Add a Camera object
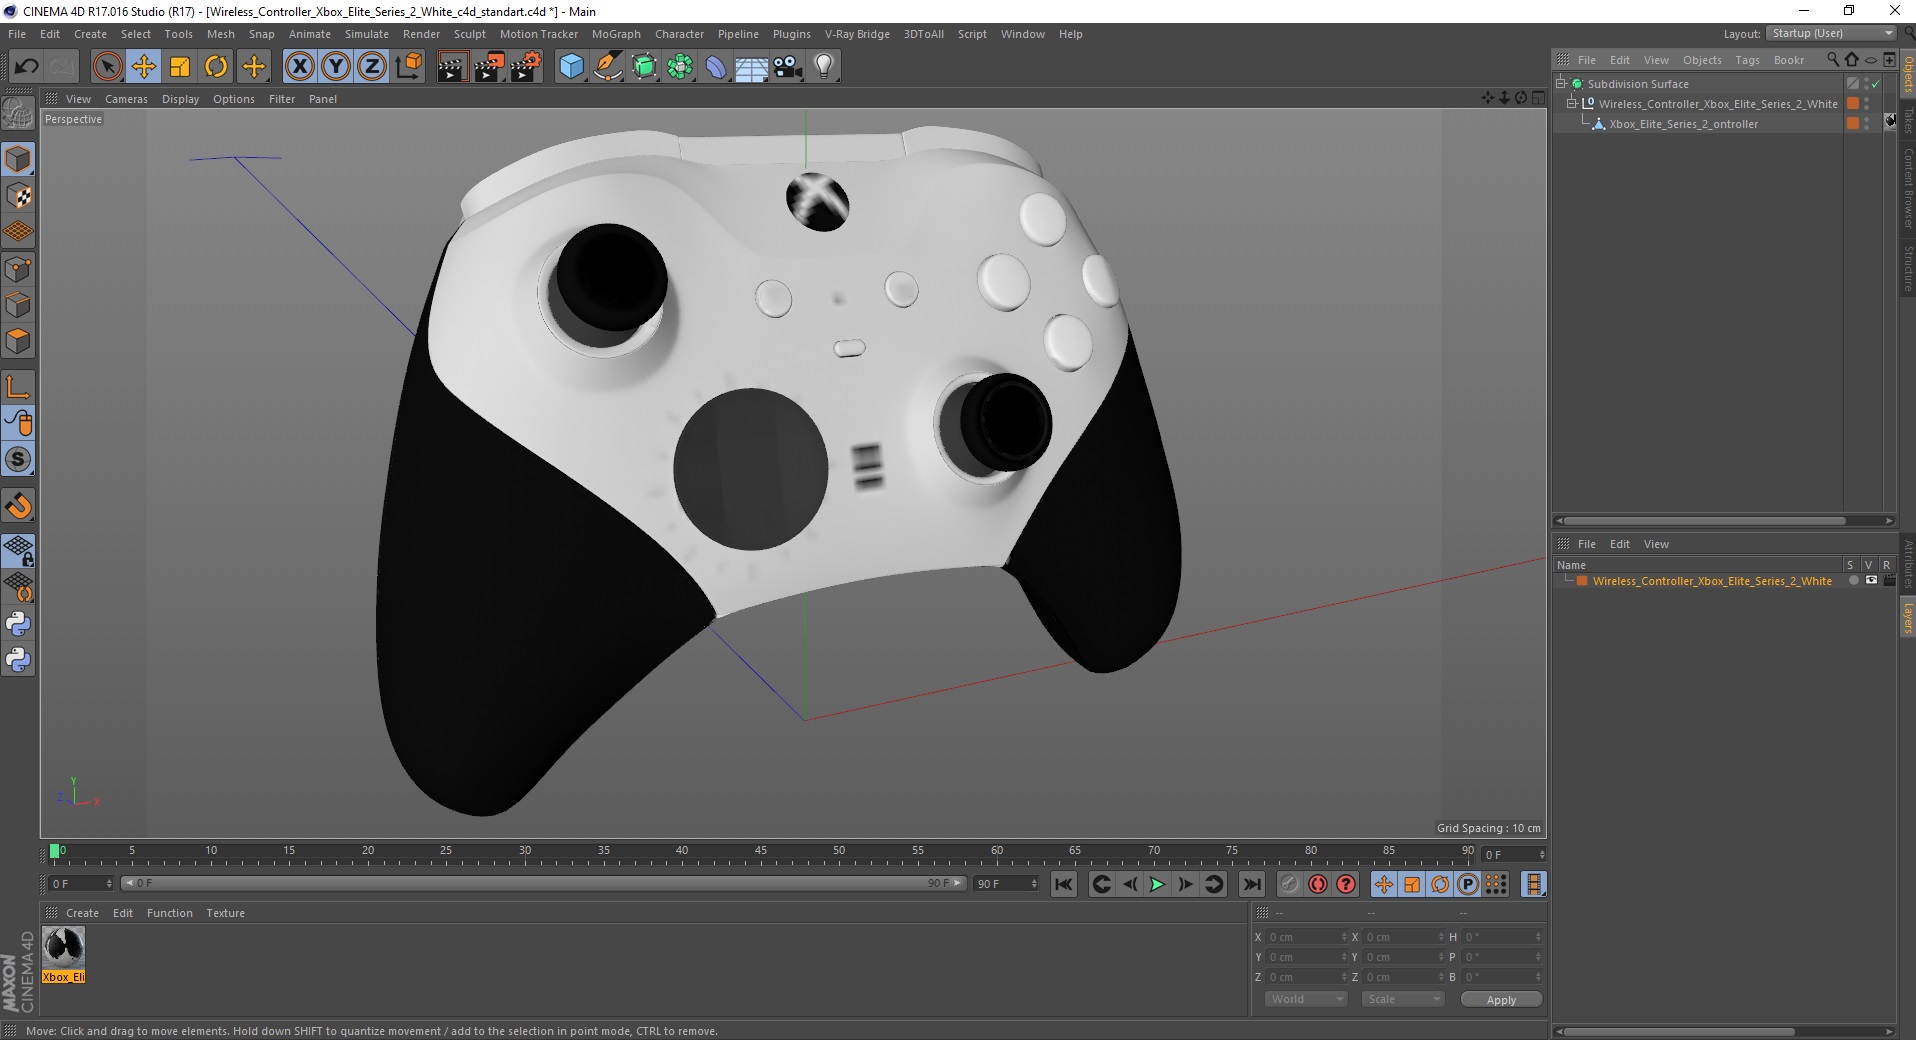Image resolution: width=1916 pixels, height=1040 pixels. (788, 67)
